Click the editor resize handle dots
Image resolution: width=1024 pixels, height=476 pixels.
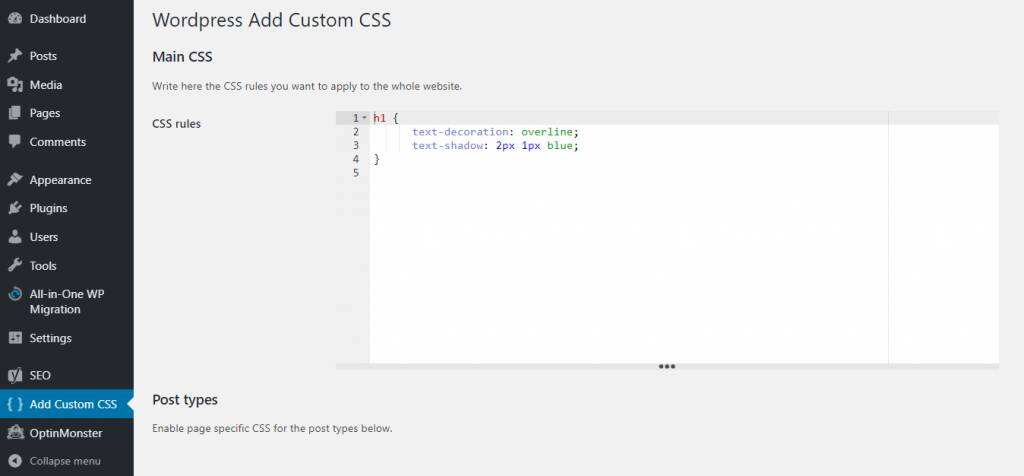pos(667,367)
